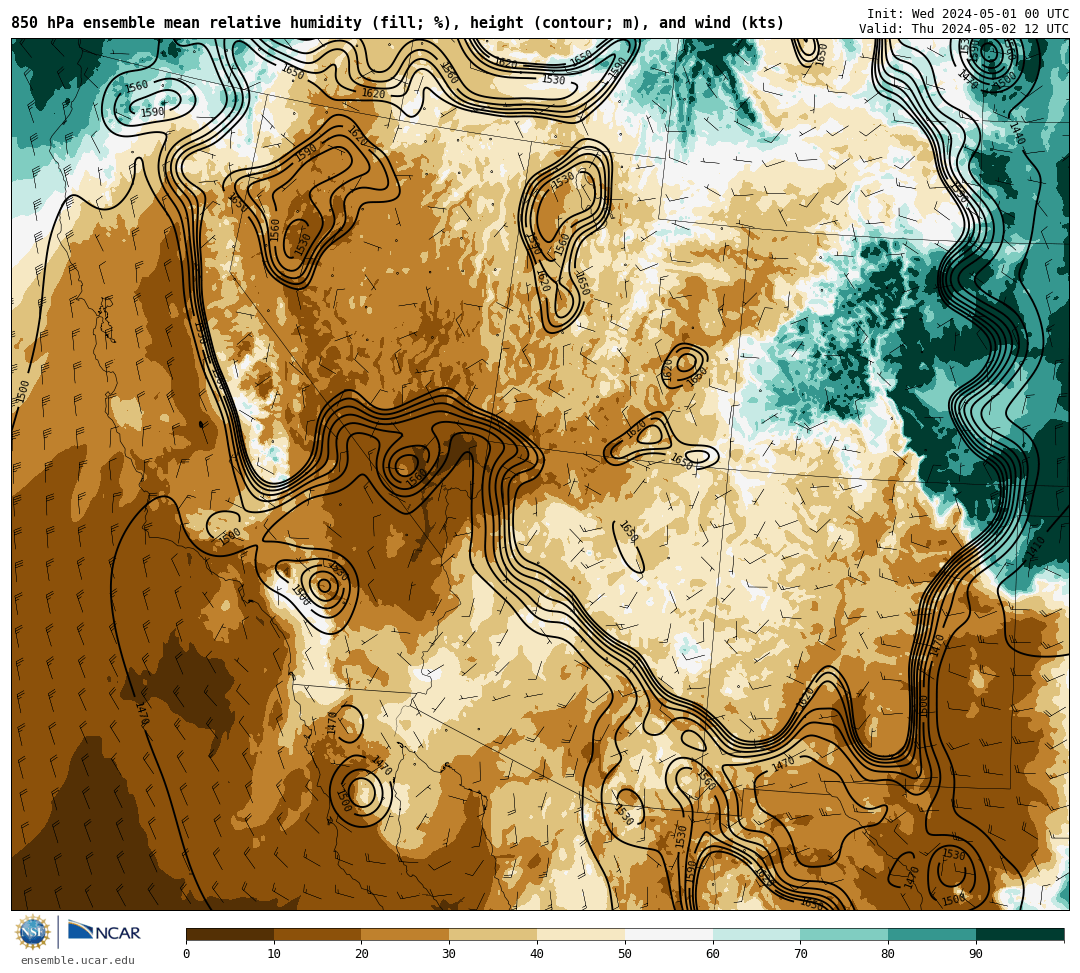The width and height of the screenshot is (1080, 973).
Task: Pick the 60–70% pale teal colorbar segment
Action: click(x=757, y=934)
